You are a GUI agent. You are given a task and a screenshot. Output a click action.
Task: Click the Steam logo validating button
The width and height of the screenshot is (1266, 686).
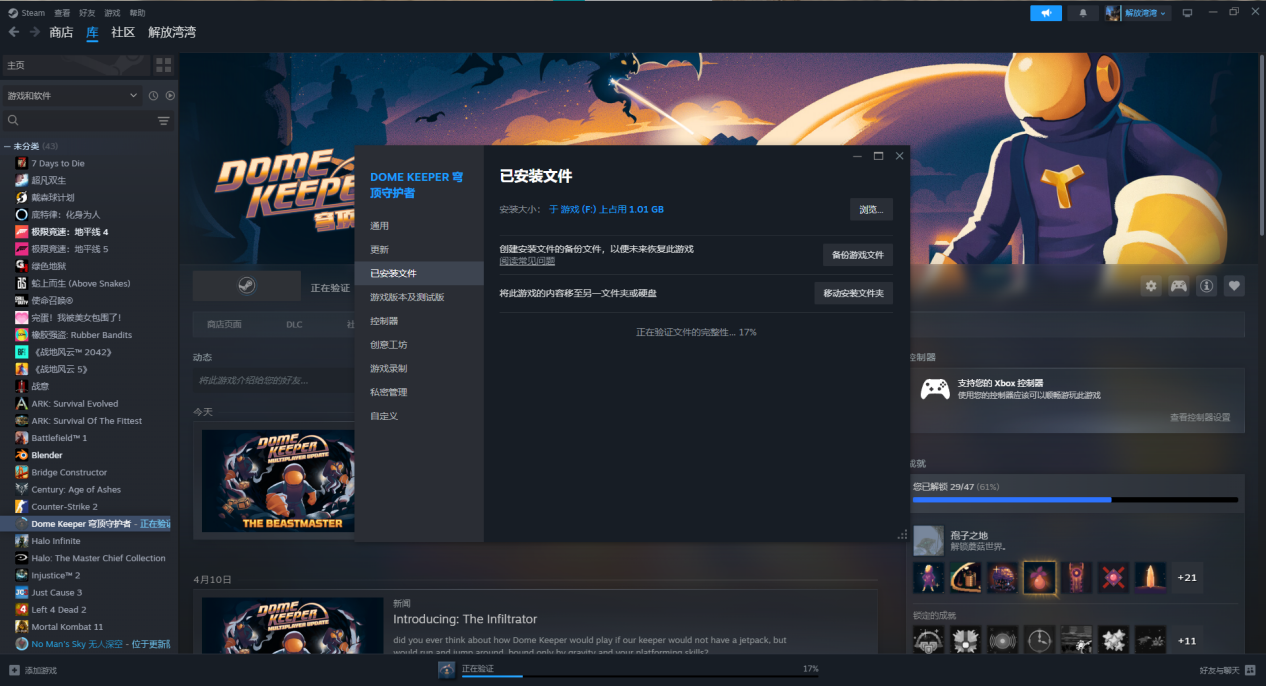pos(247,286)
